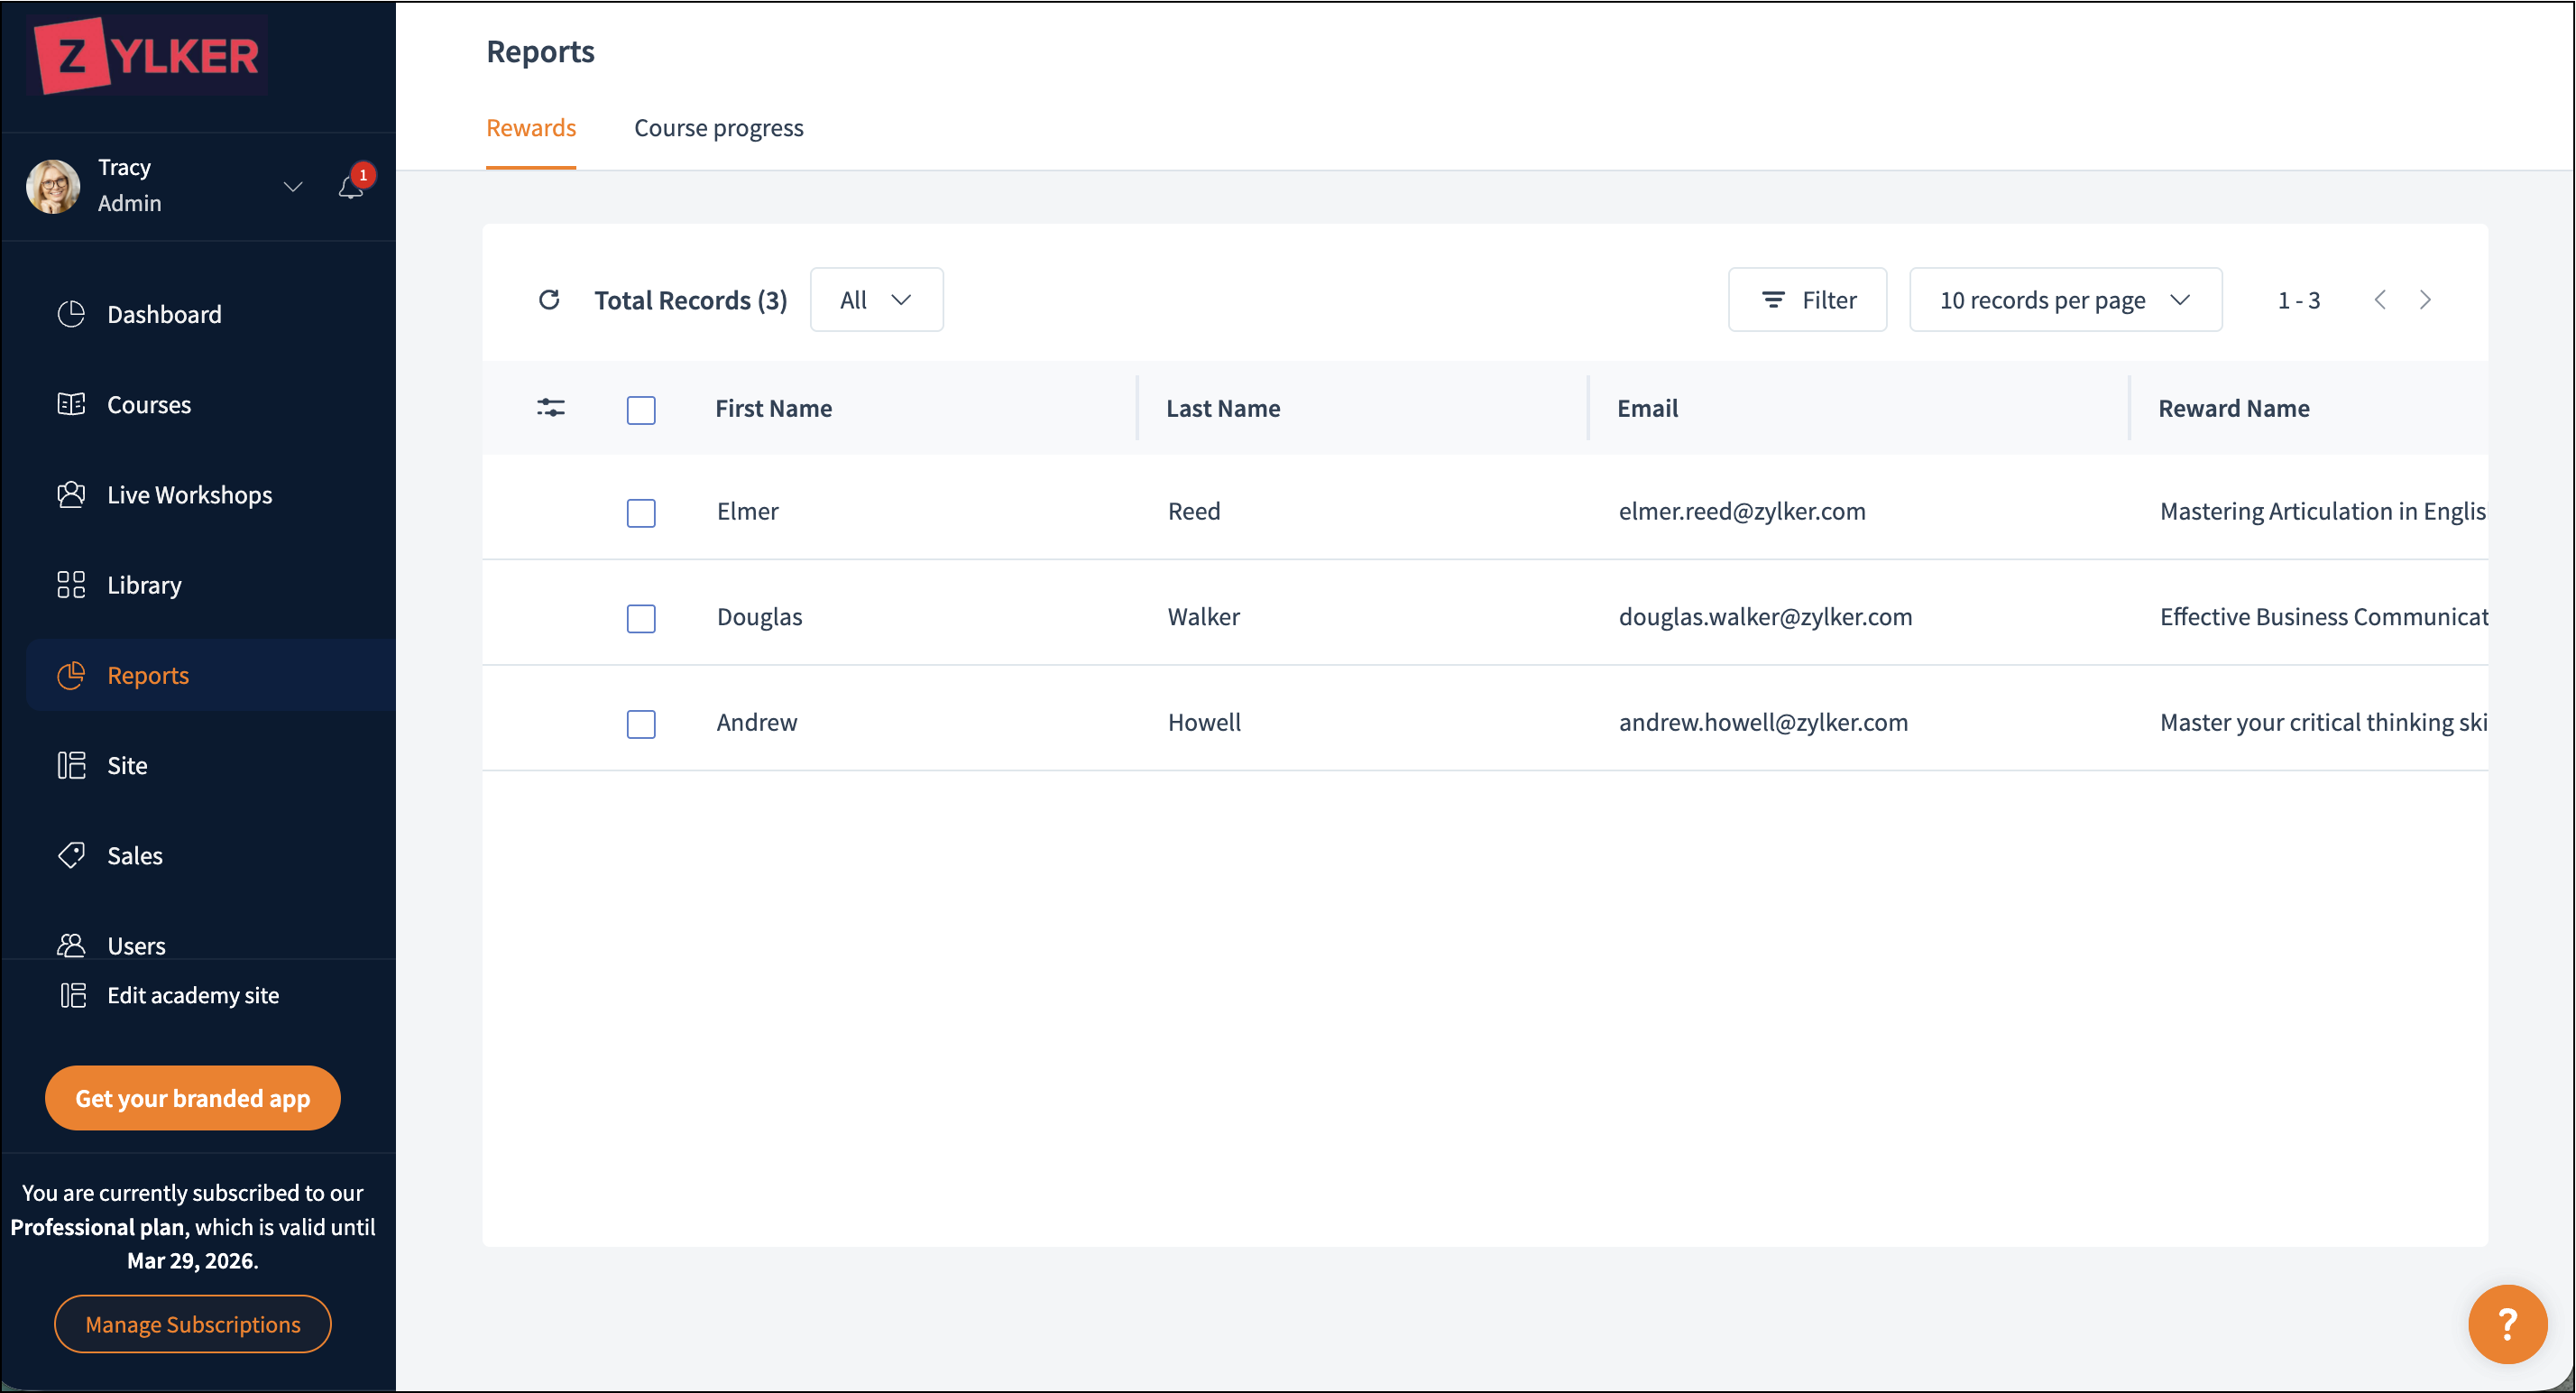The height and width of the screenshot is (1393, 2576).
Task: Click the Filter button
Action: click(1807, 300)
